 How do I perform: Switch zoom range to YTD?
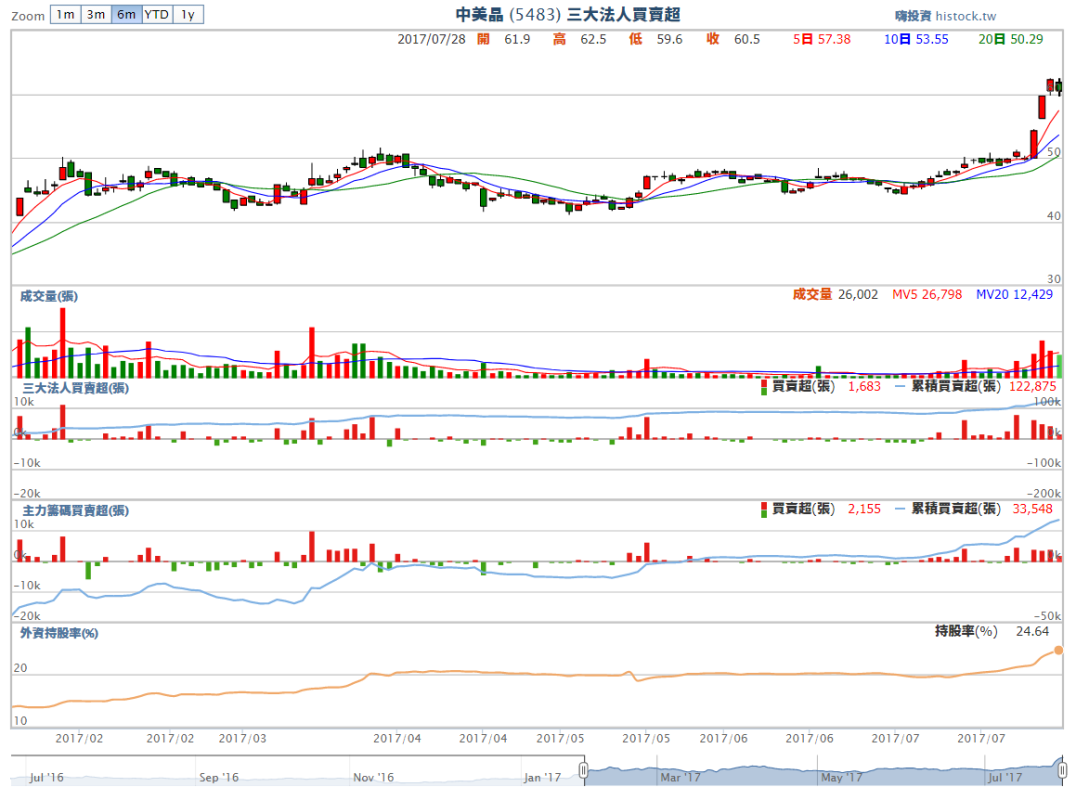156,14
